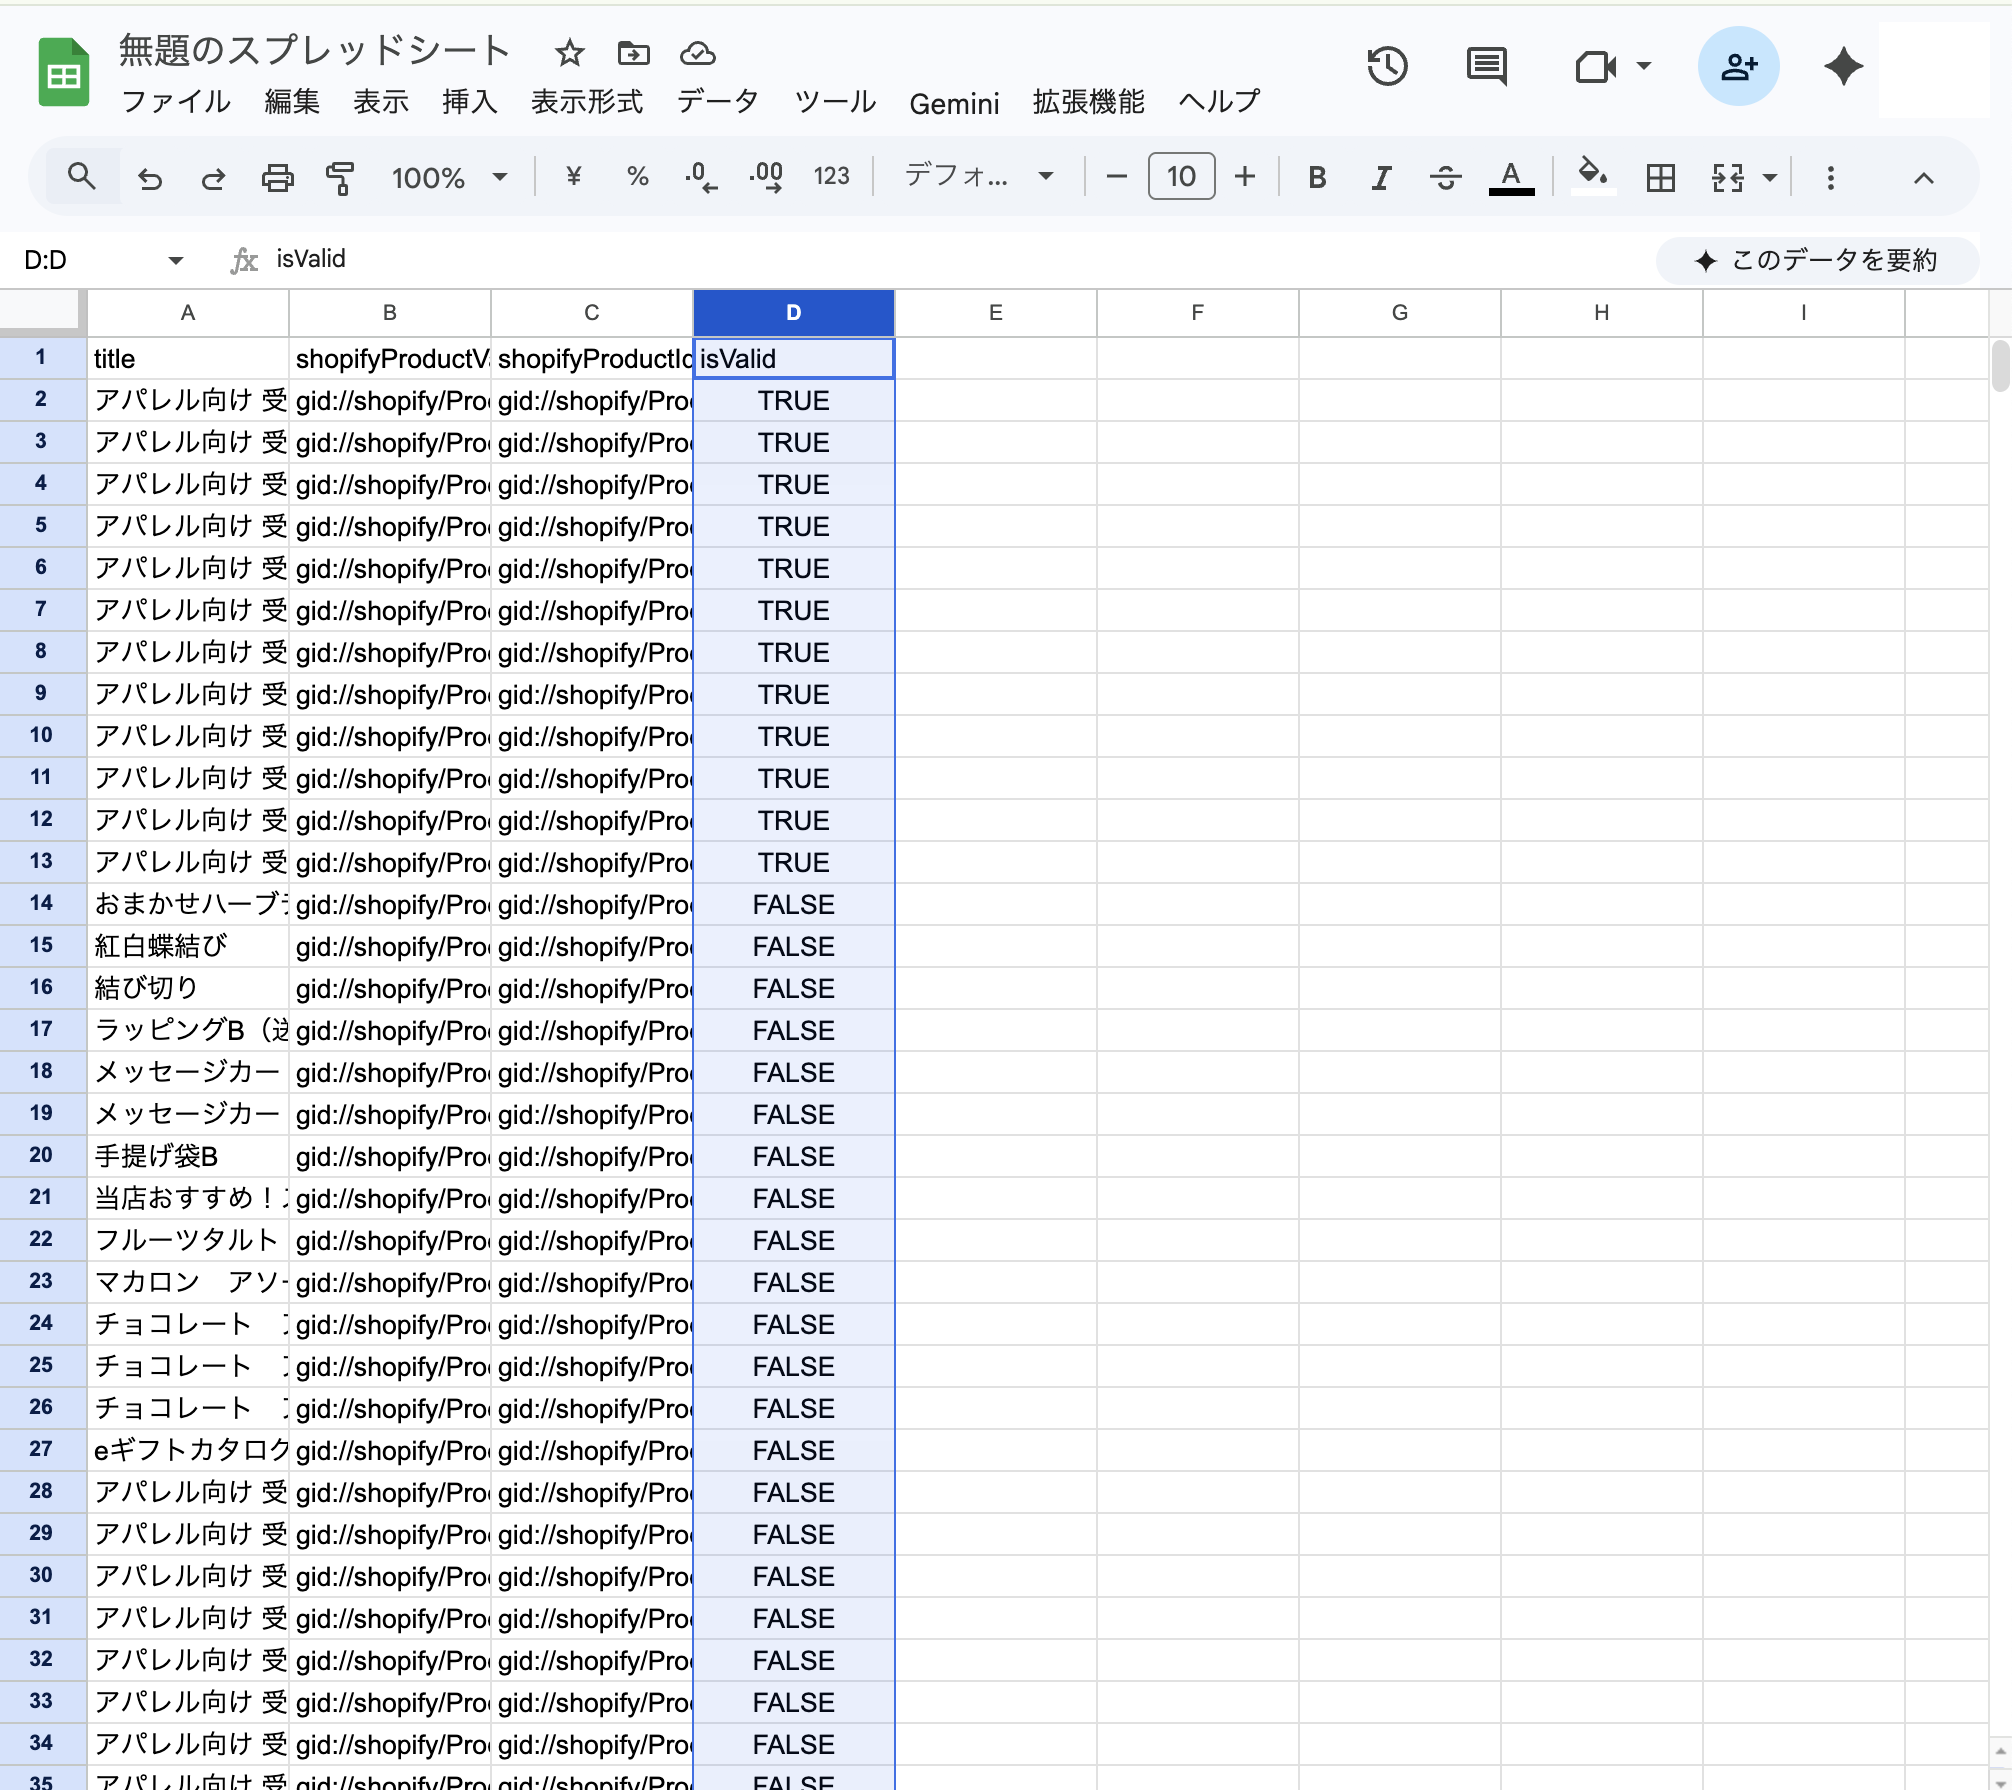Toggle strikethrough formatting

click(x=1445, y=178)
